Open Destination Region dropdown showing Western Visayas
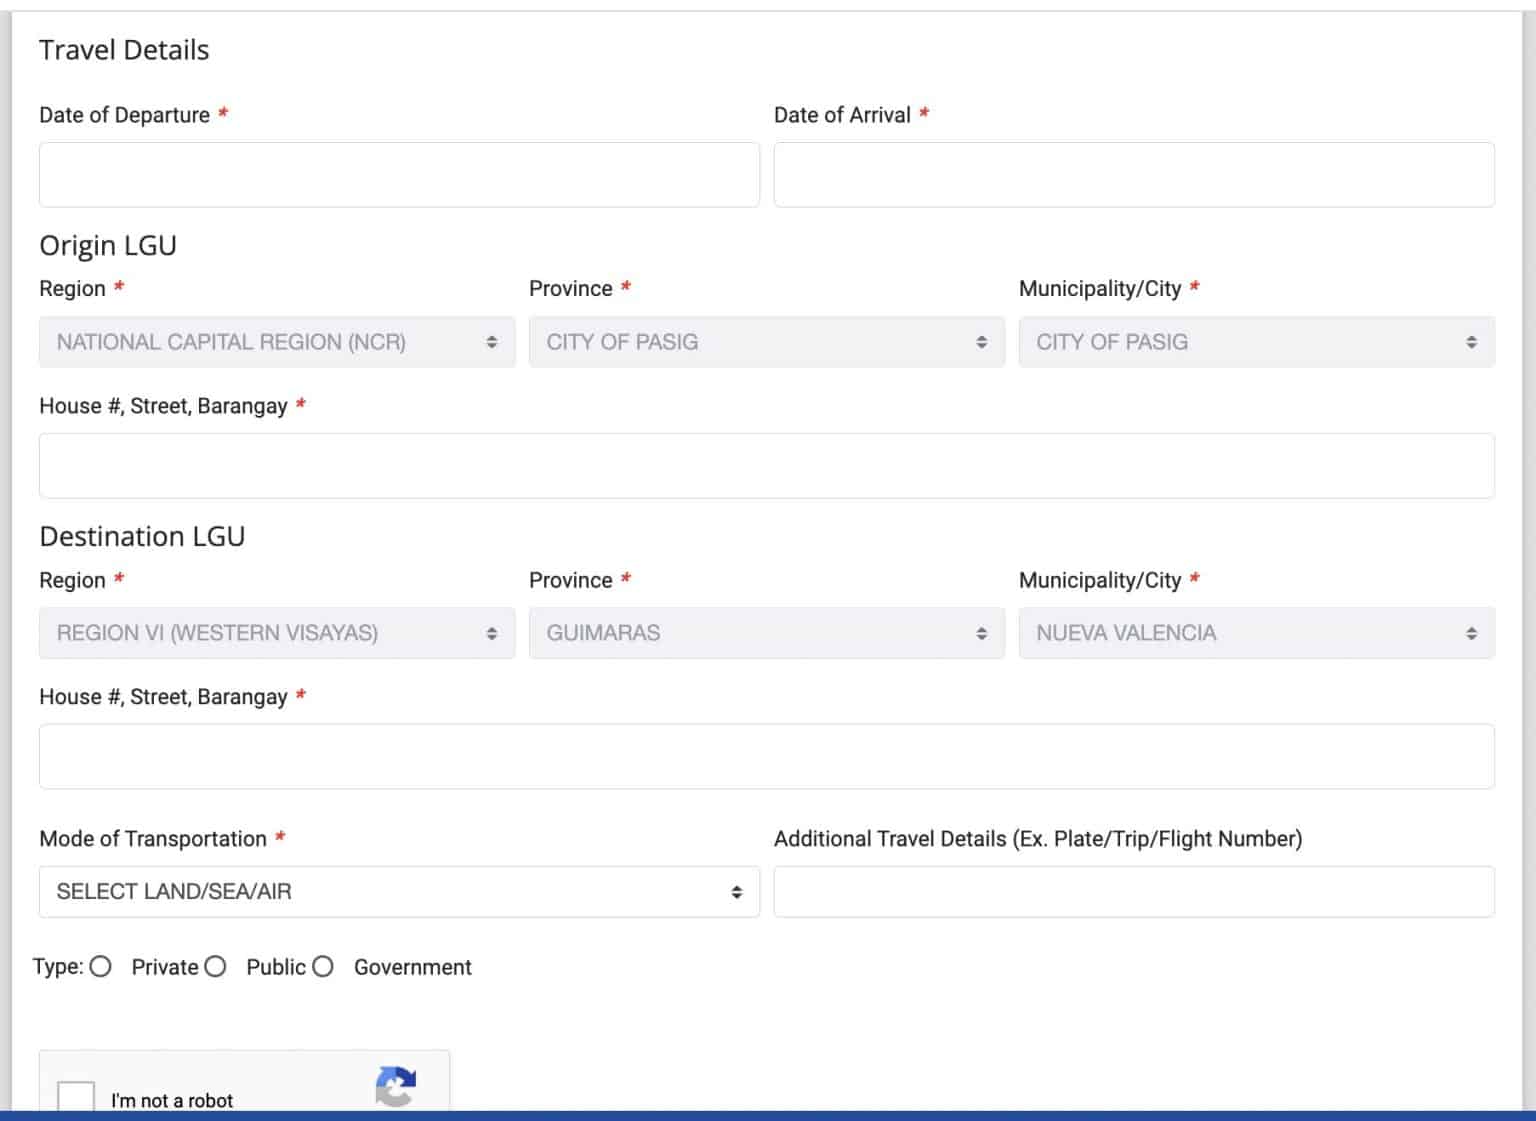This screenshot has height=1121, width=1536. pos(276,633)
